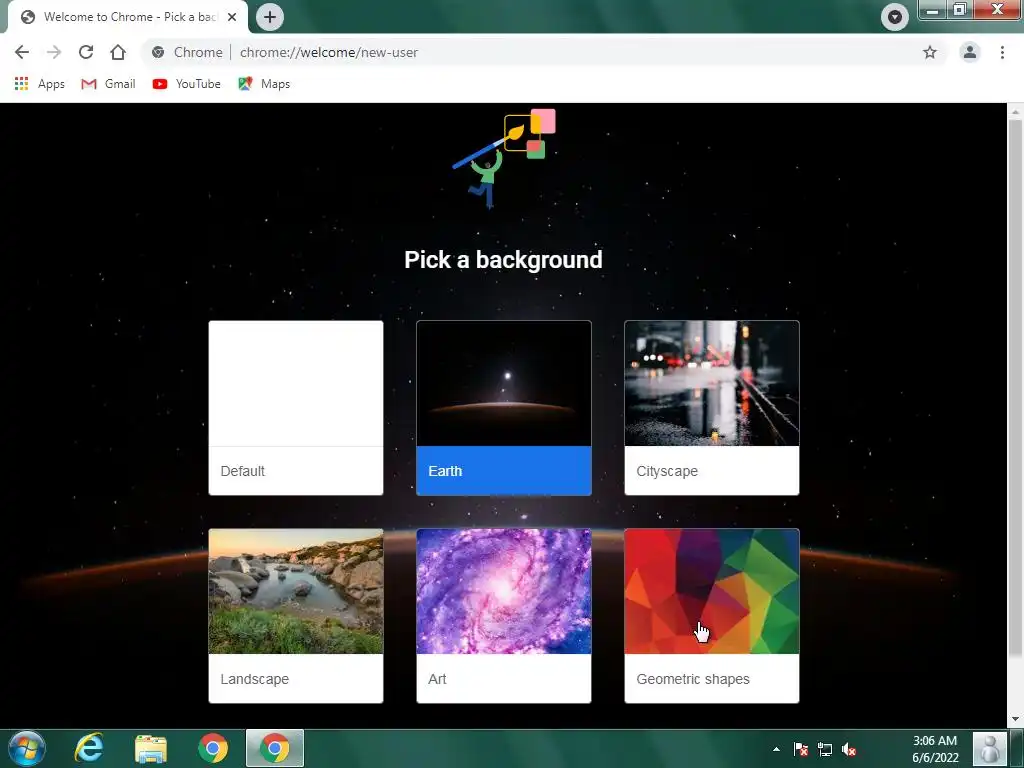Reload the welcome page

pyautogui.click(x=86, y=52)
